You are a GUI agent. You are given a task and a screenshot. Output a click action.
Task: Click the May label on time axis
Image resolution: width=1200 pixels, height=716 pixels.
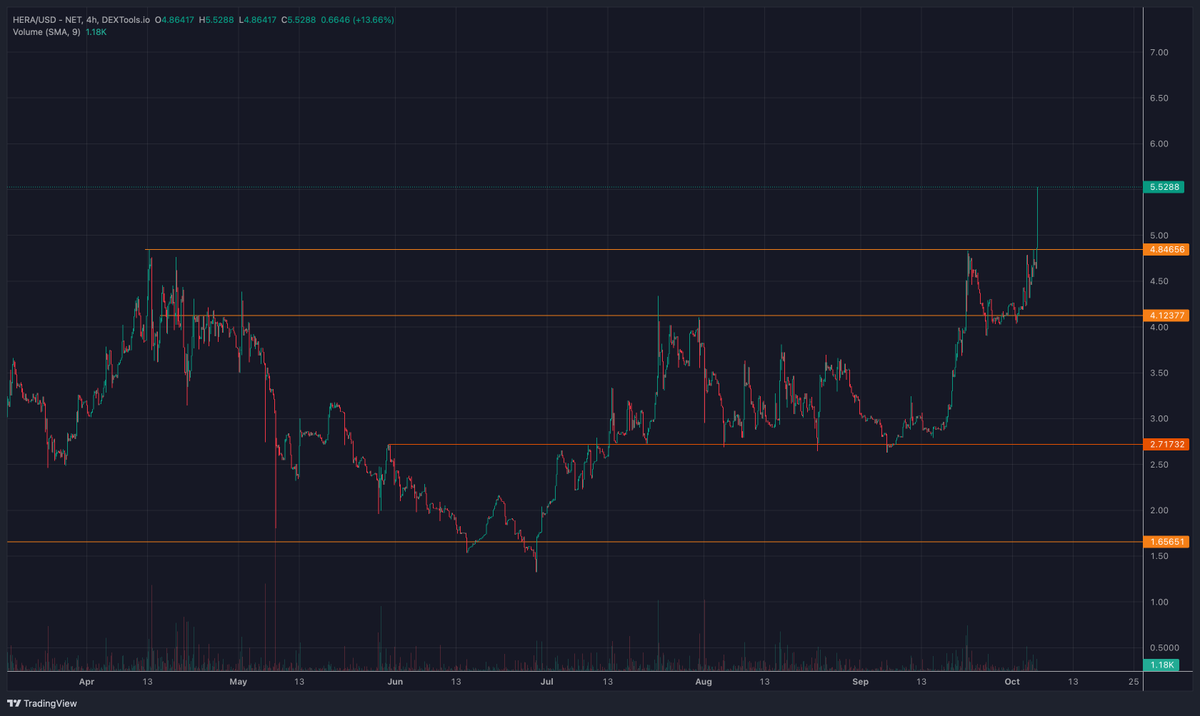[x=238, y=681]
